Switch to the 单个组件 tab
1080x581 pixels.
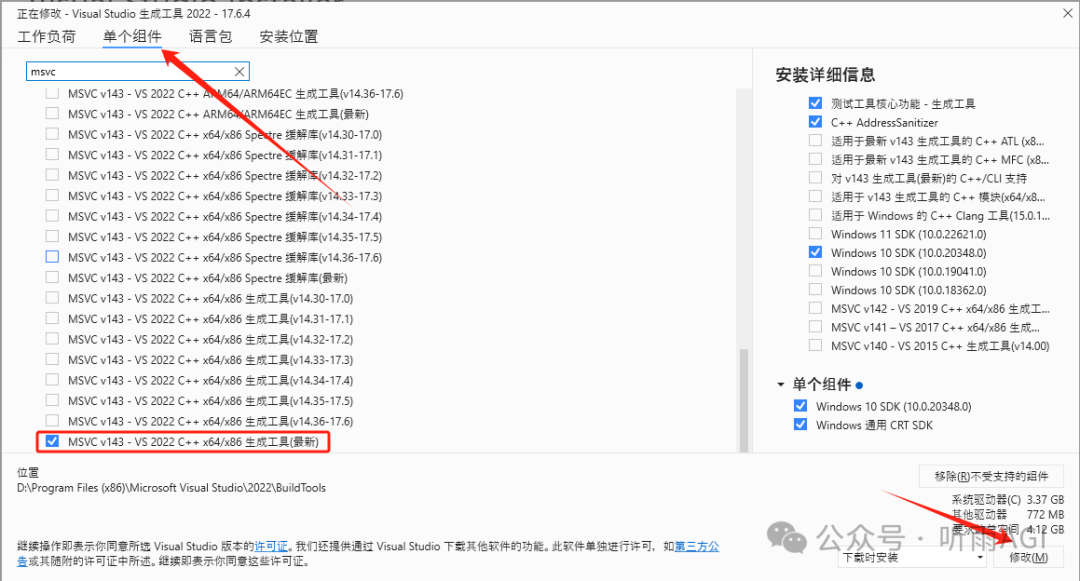132,36
